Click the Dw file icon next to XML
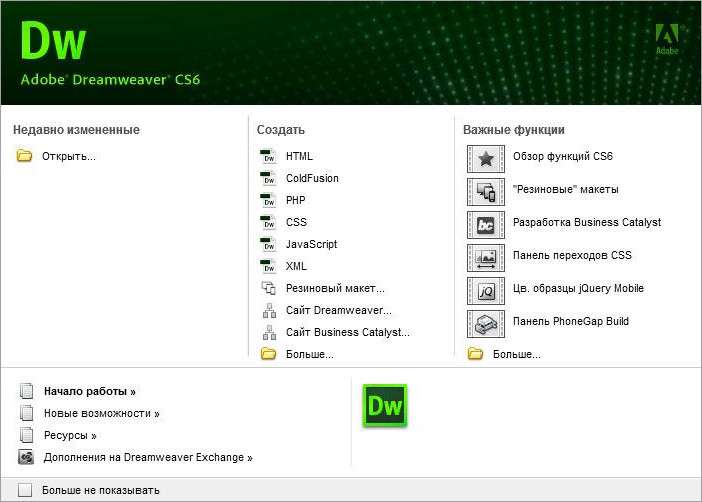Screen dimensions: 702x502 tap(269, 266)
